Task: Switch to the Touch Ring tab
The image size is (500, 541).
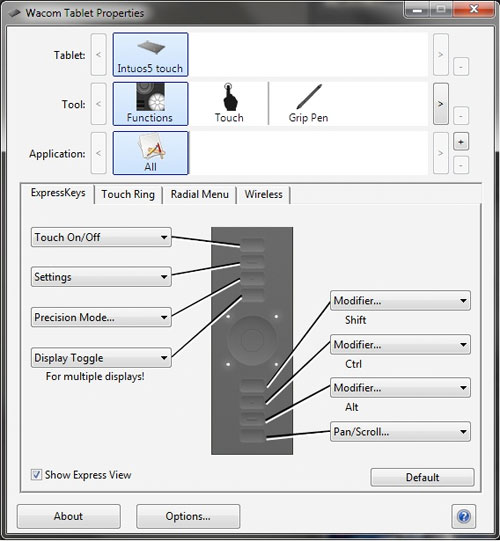Action: (x=128, y=195)
